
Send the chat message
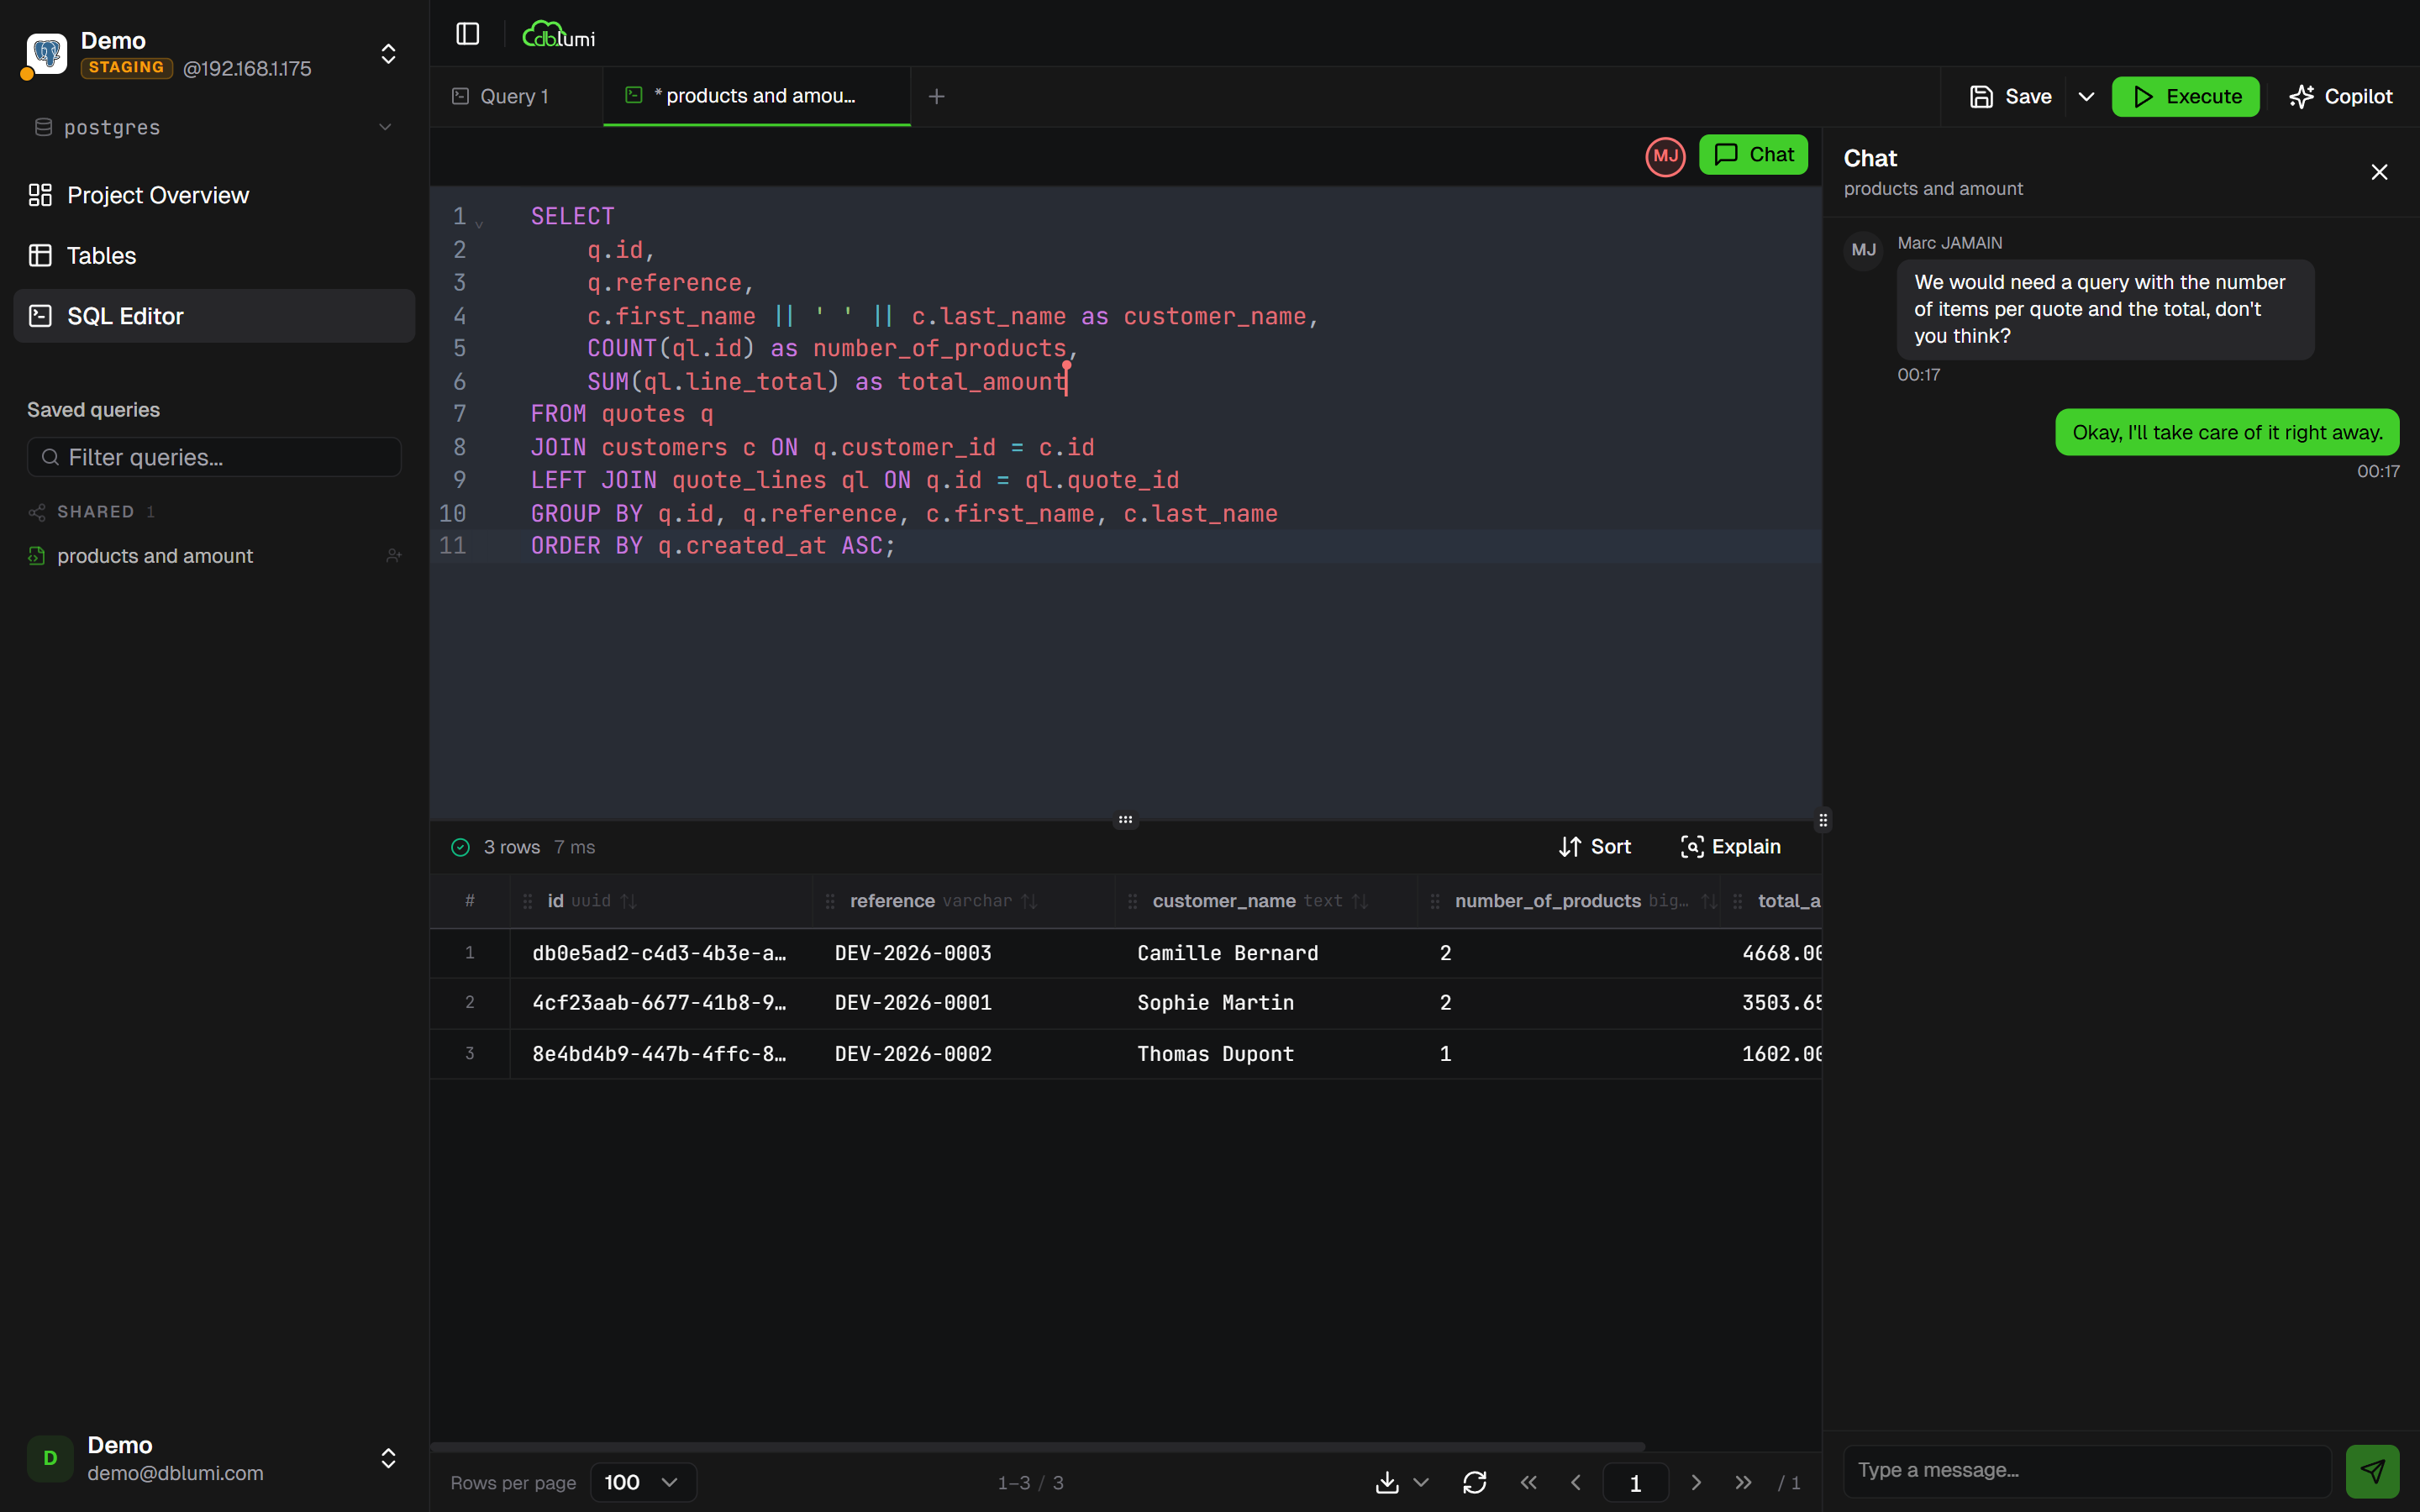tap(2374, 1470)
